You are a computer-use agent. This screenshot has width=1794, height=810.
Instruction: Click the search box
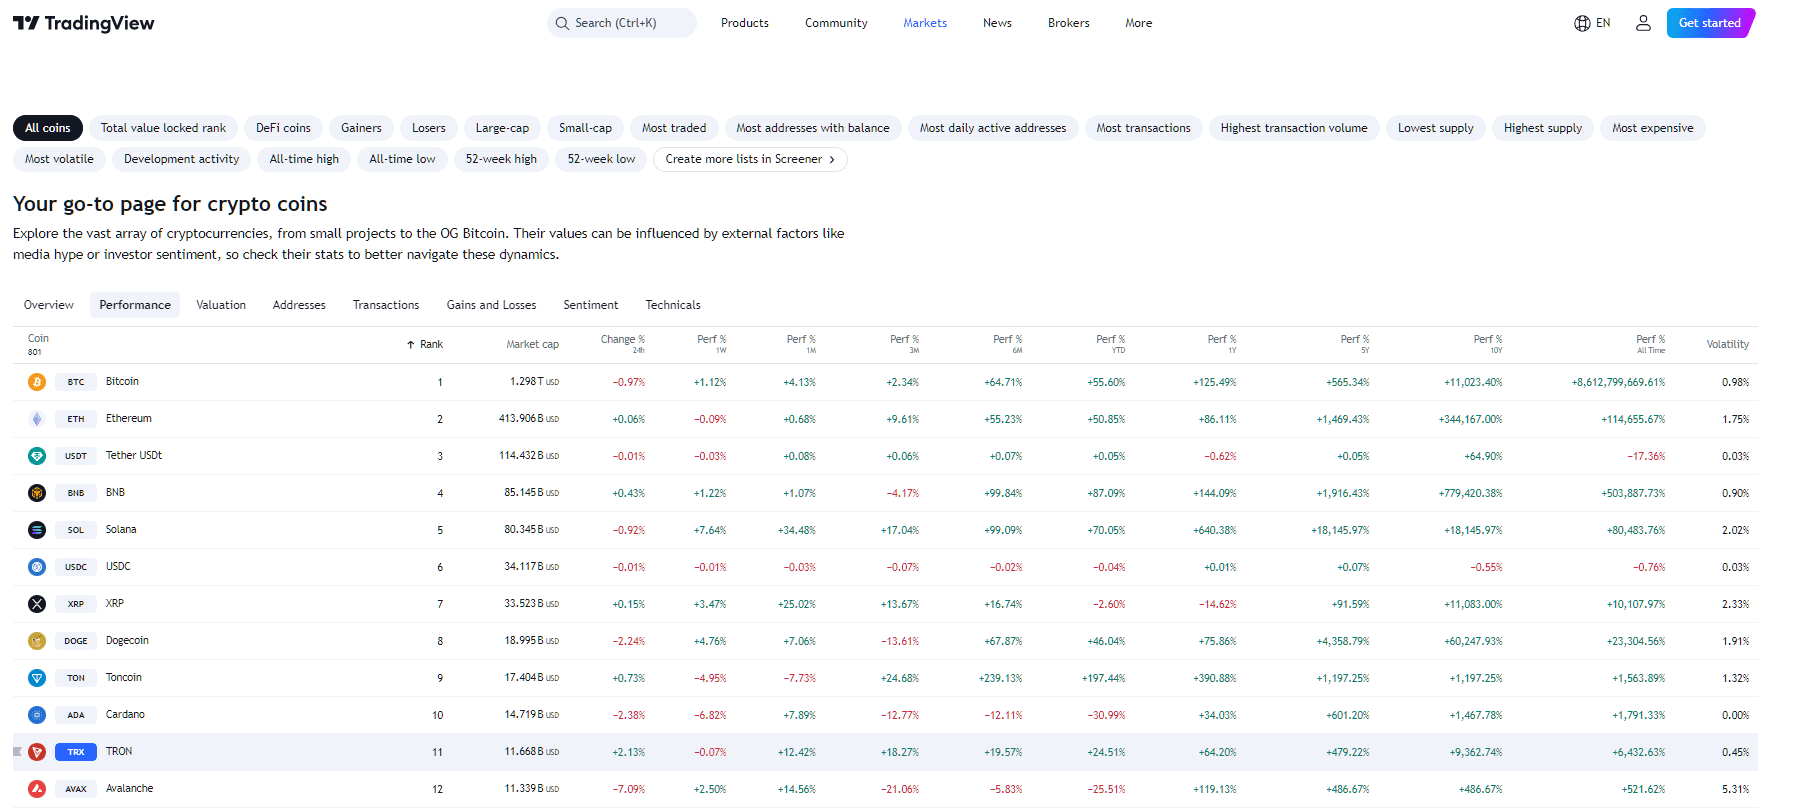[622, 23]
